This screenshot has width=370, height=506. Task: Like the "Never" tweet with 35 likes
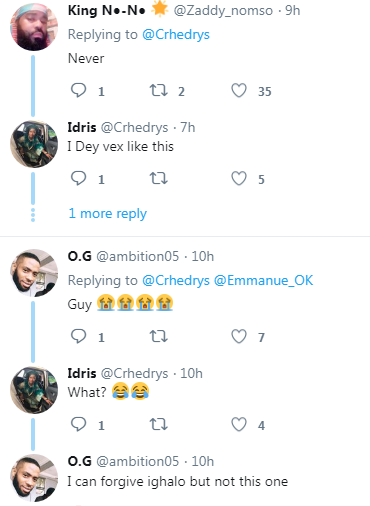(x=239, y=90)
